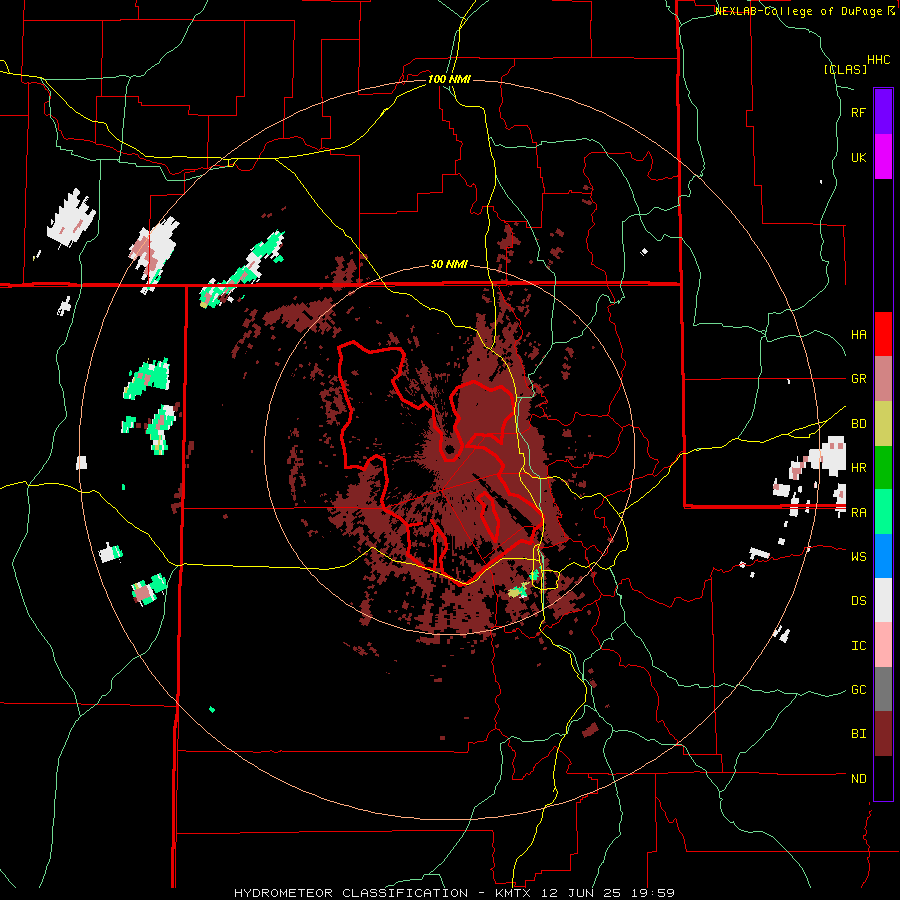Click the IC pink legend color block
This screenshot has height=900, width=900.
click(x=883, y=645)
